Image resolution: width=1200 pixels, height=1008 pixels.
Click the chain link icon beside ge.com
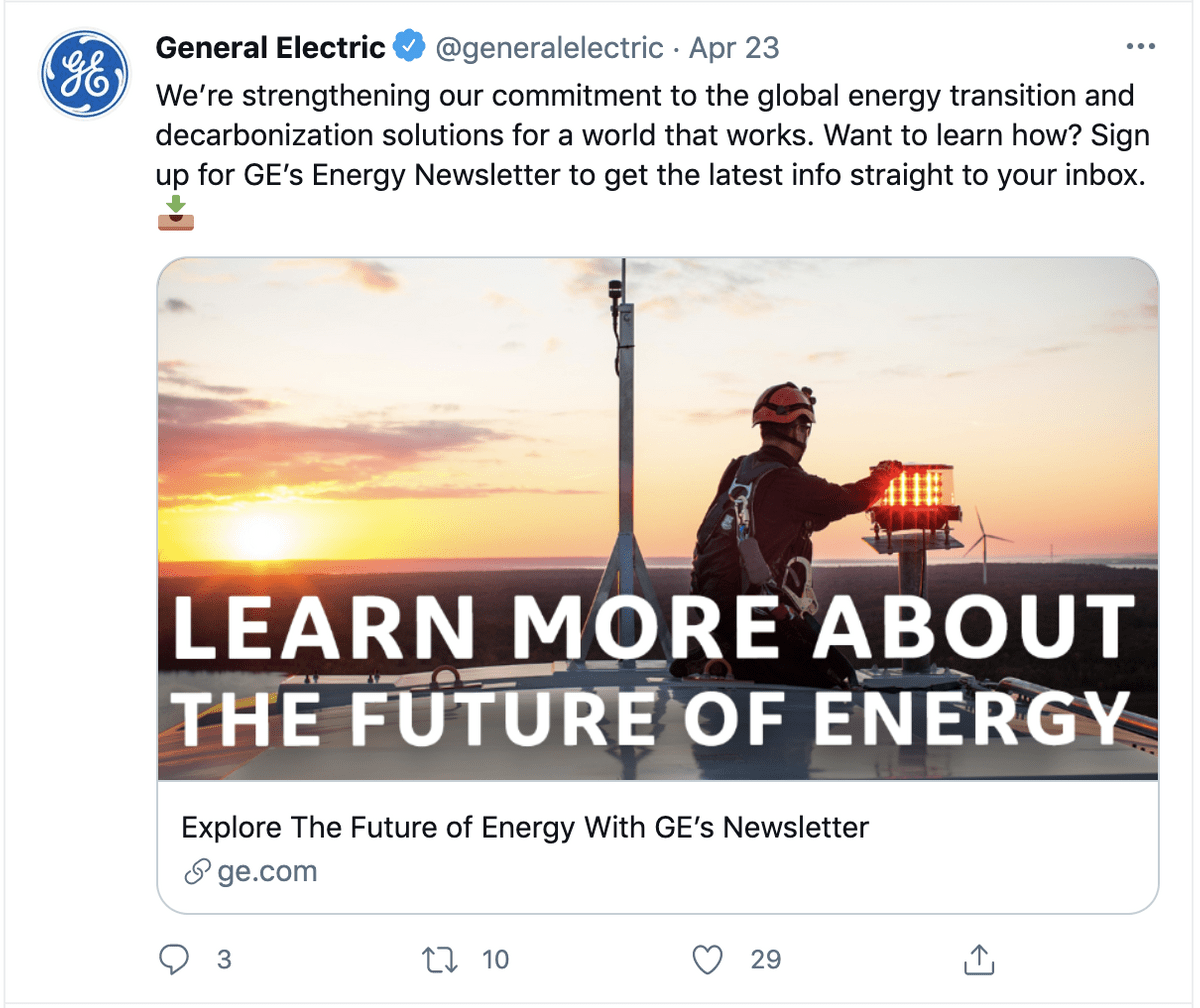click(x=196, y=872)
